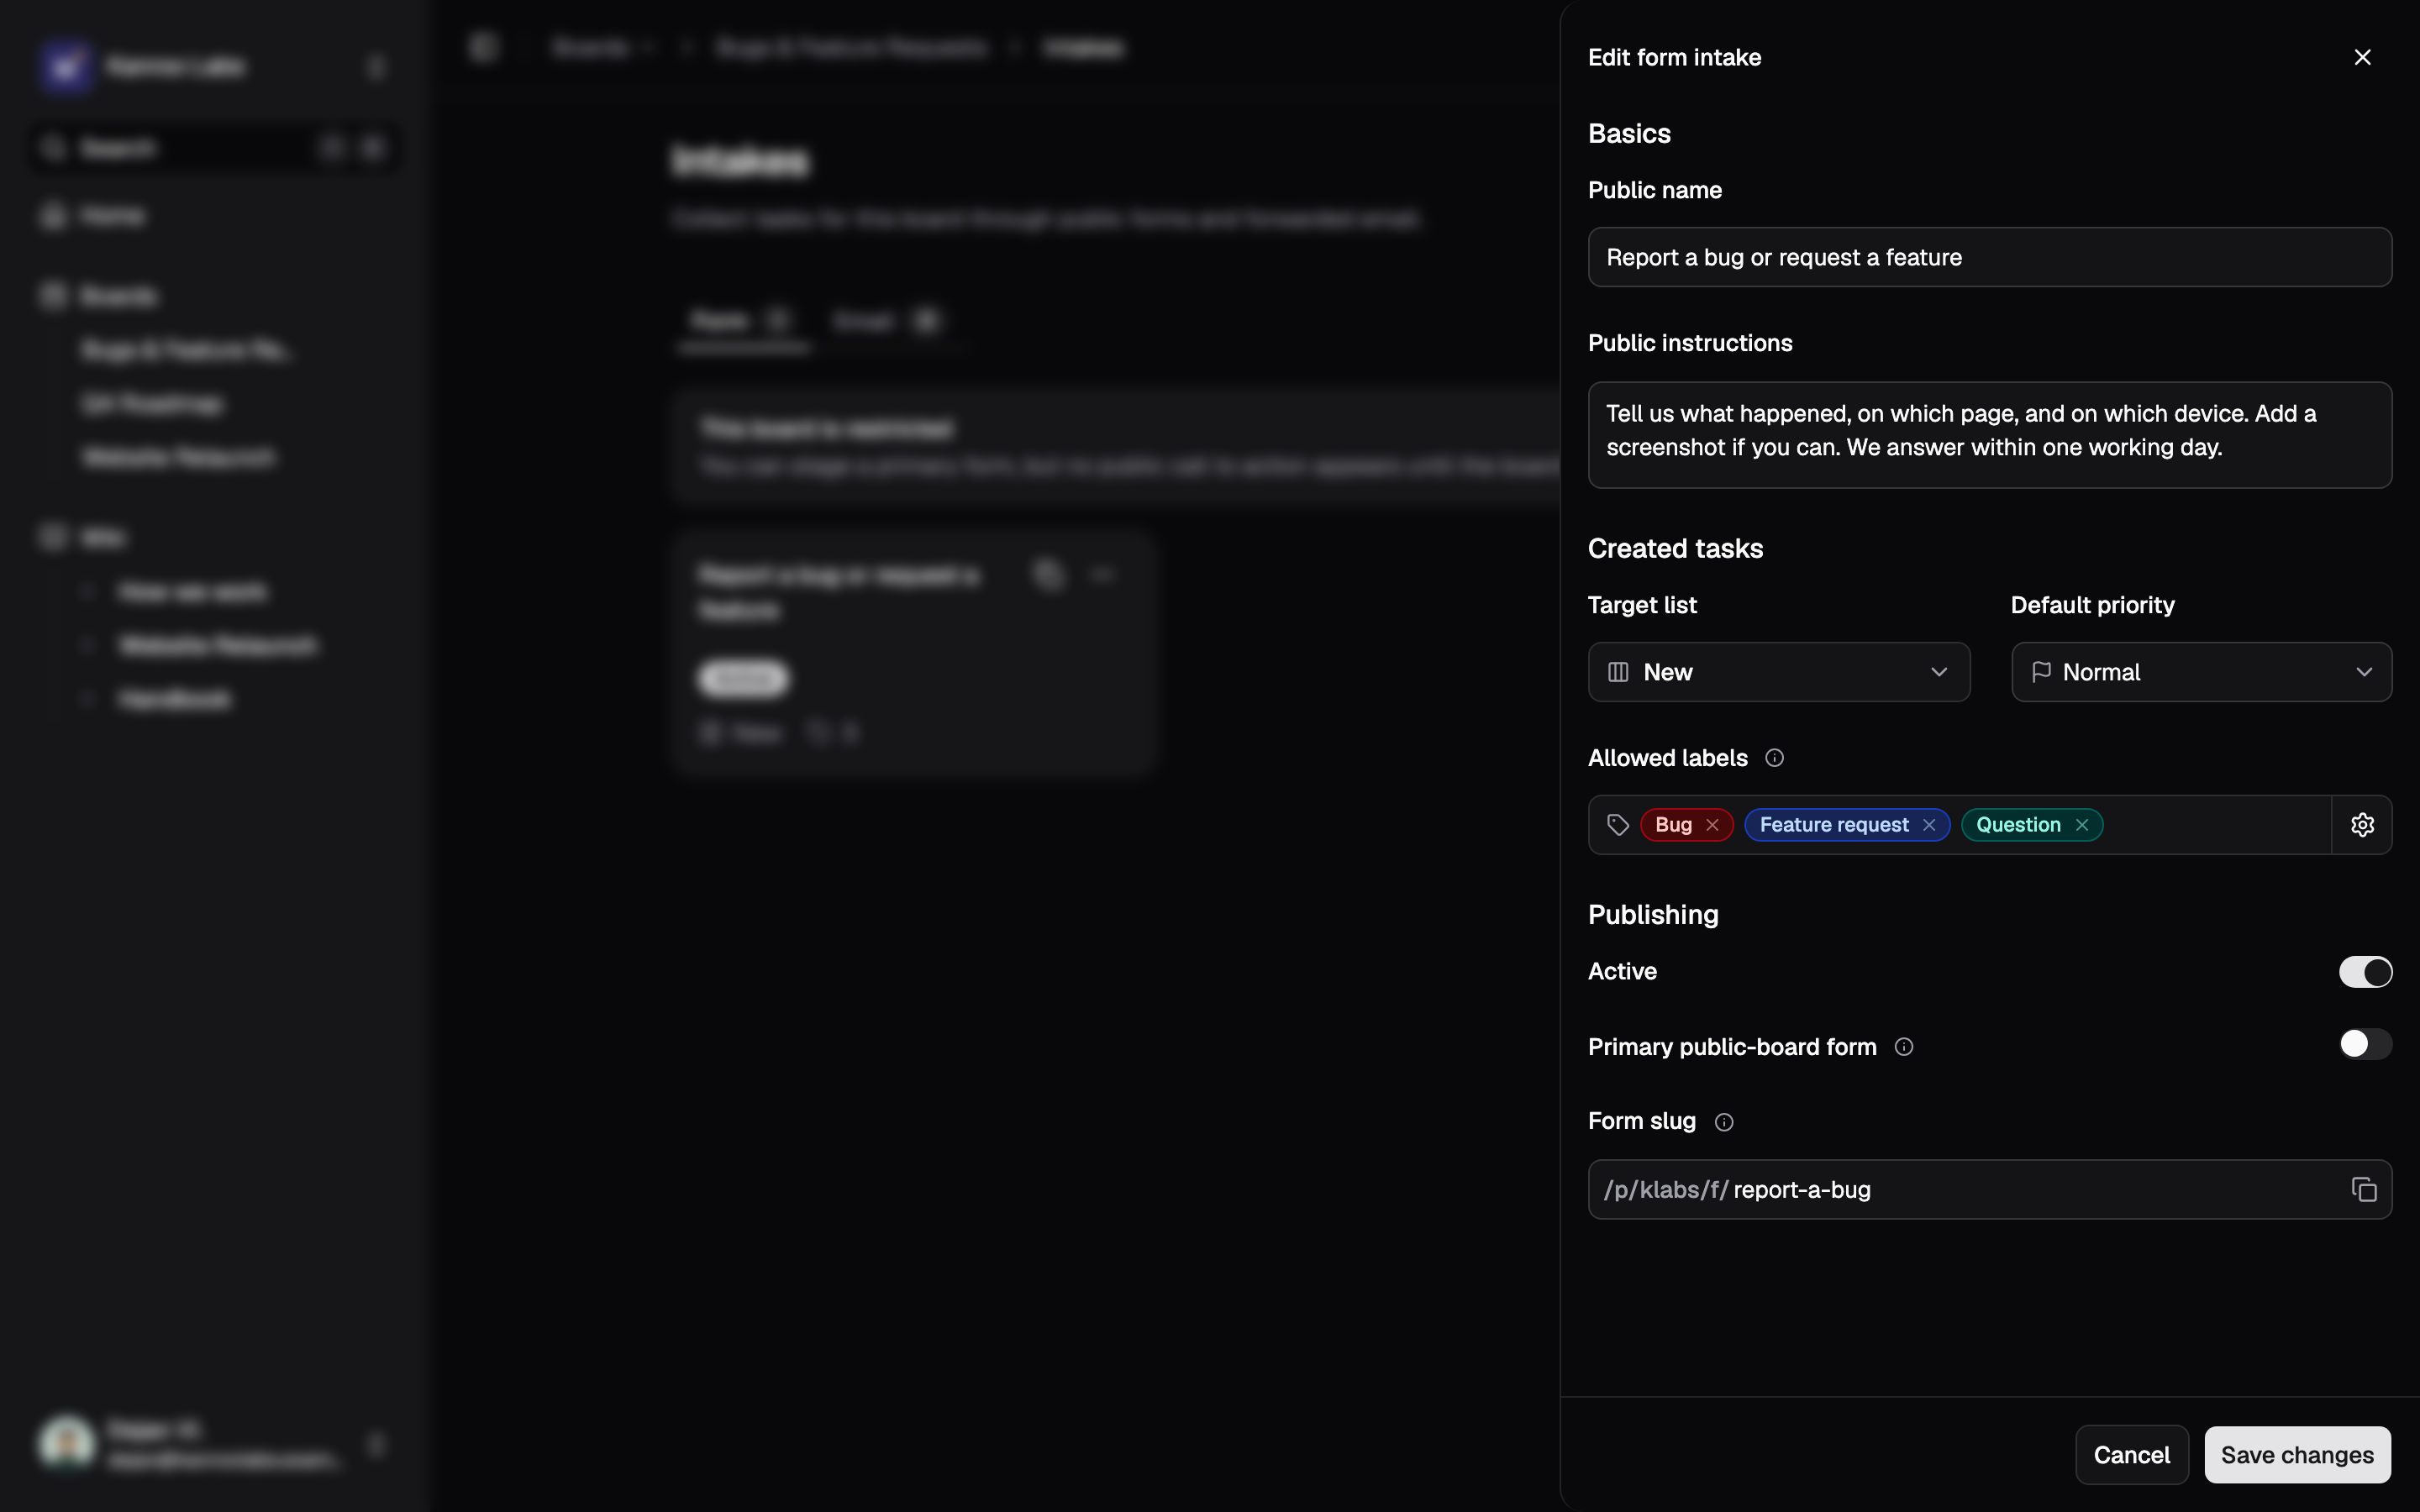
Task: Remove the Feature request label
Action: [x=1929, y=825]
